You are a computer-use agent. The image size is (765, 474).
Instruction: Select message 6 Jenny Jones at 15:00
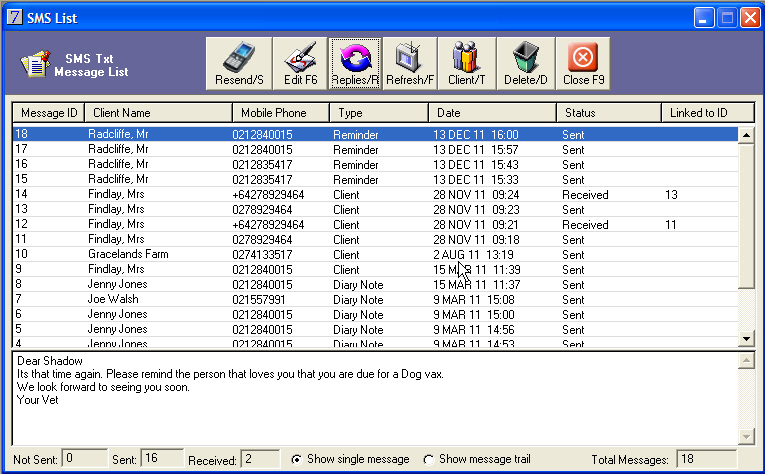[x=375, y=315]
